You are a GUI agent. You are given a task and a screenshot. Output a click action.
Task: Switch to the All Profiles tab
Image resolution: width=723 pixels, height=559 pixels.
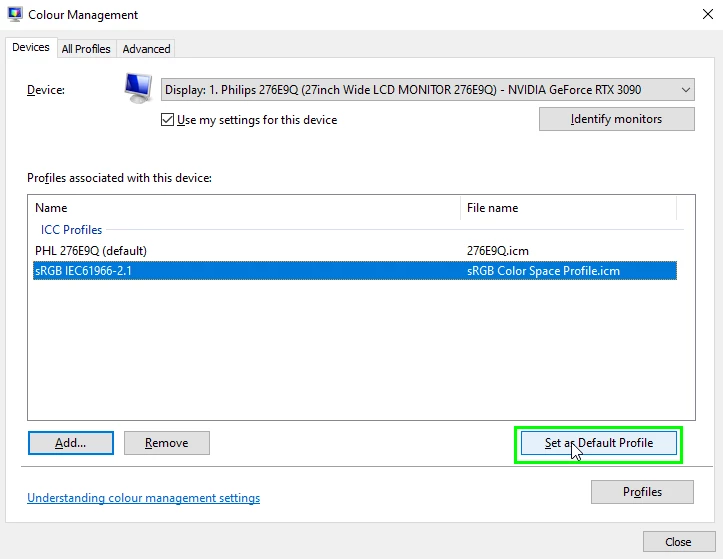(x=86, y=49)
